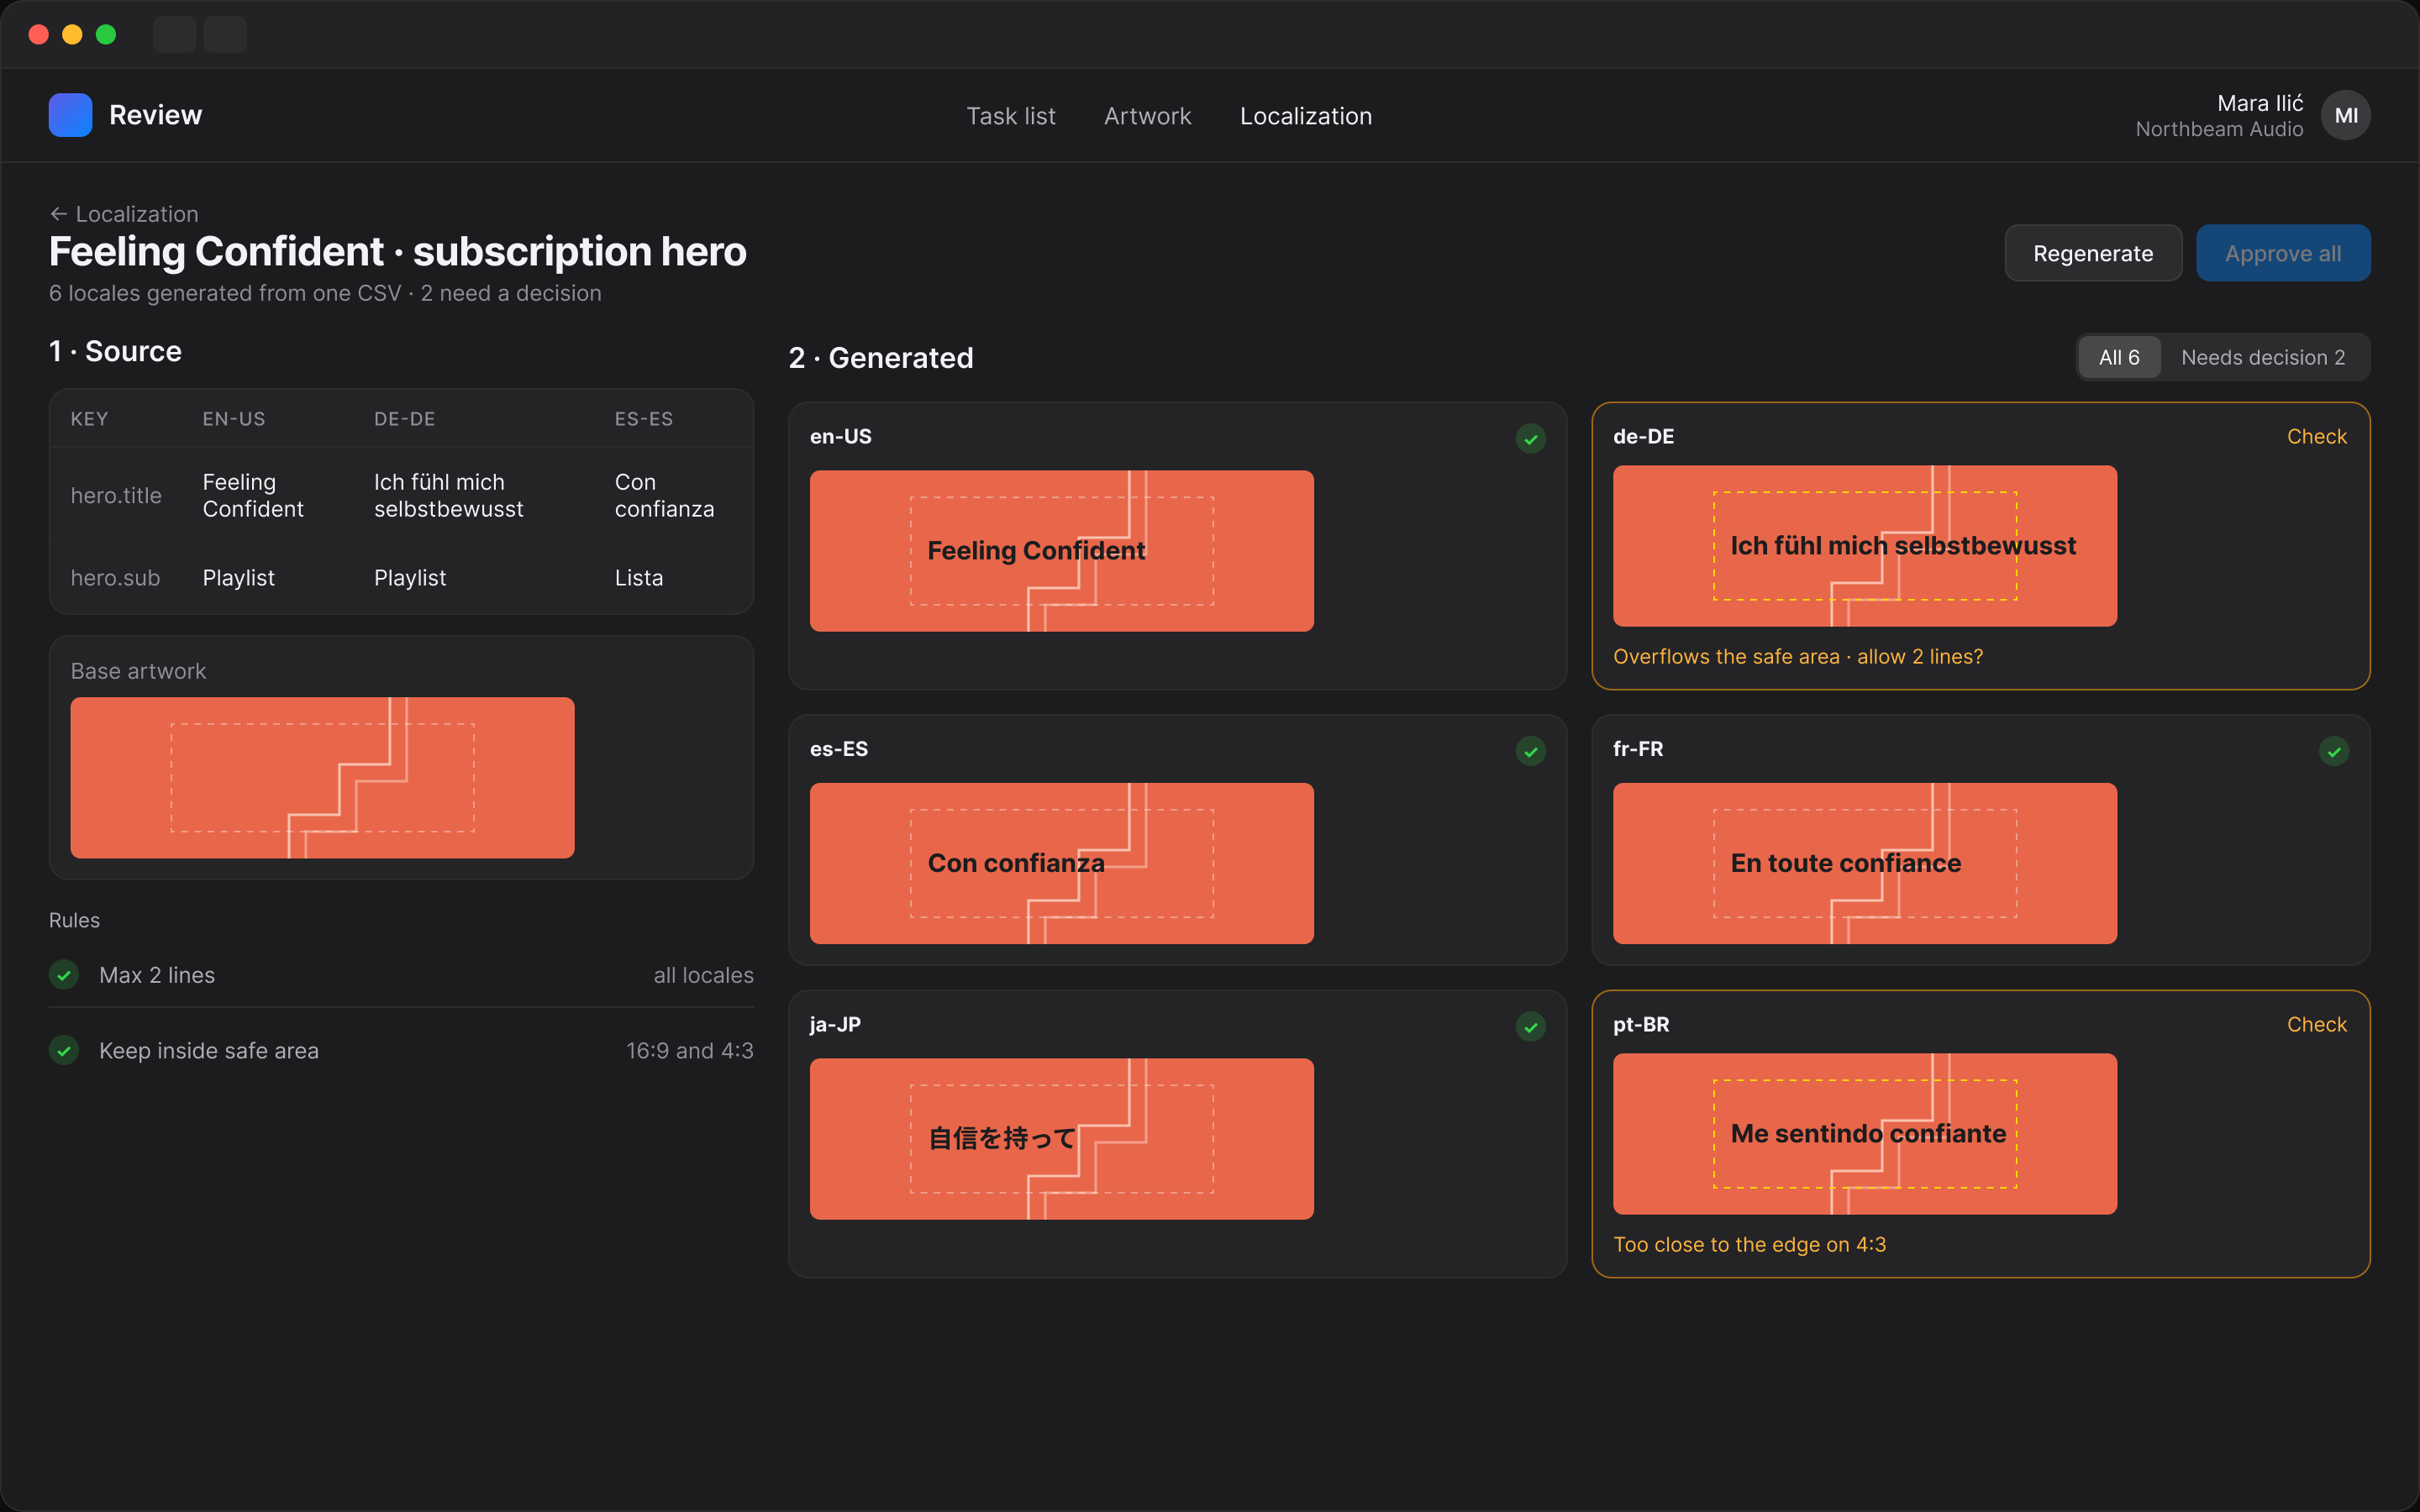Show only Needs decision 2 locales
This screenshot has width=2420, height=1512.
click(2263, 357)
